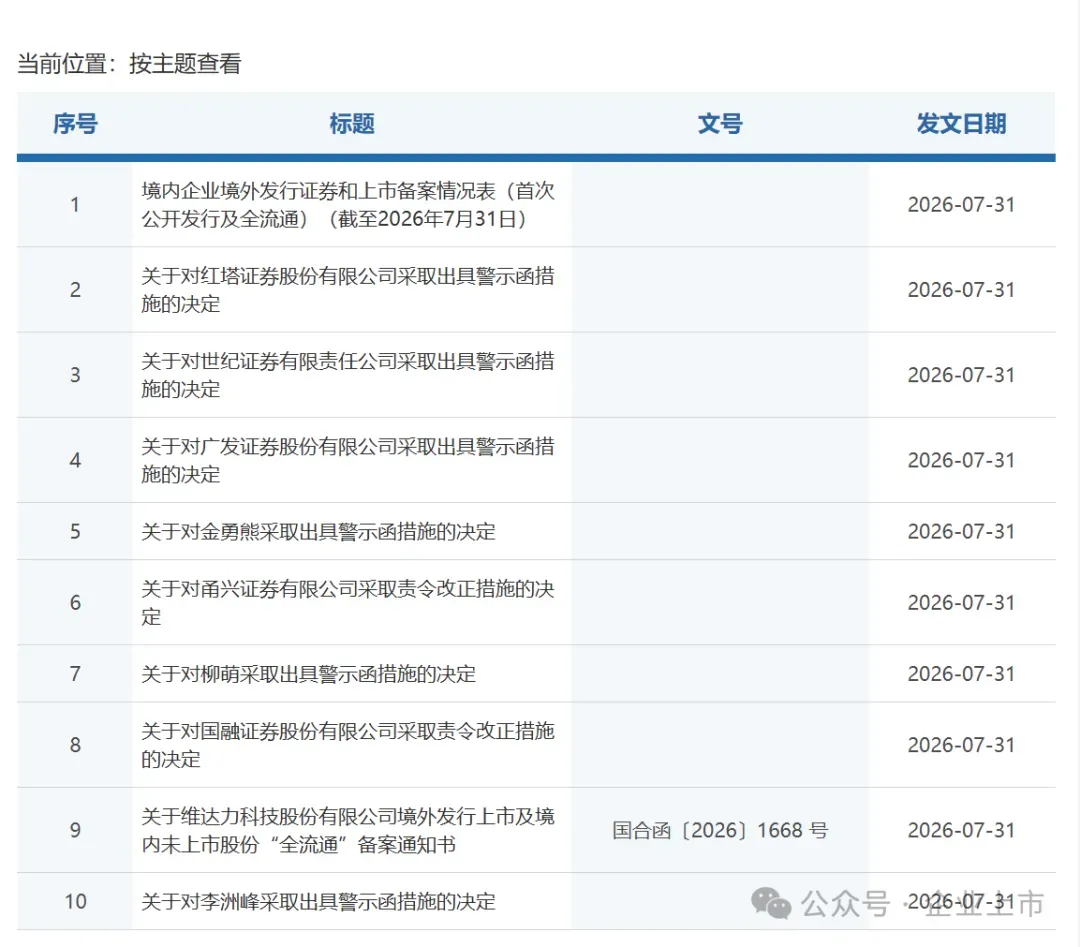The width and height of the screenshot is (1080, 947).
Task: Open 关于对国融证券股份有限公司 correction decision
Action: [348, 745]
